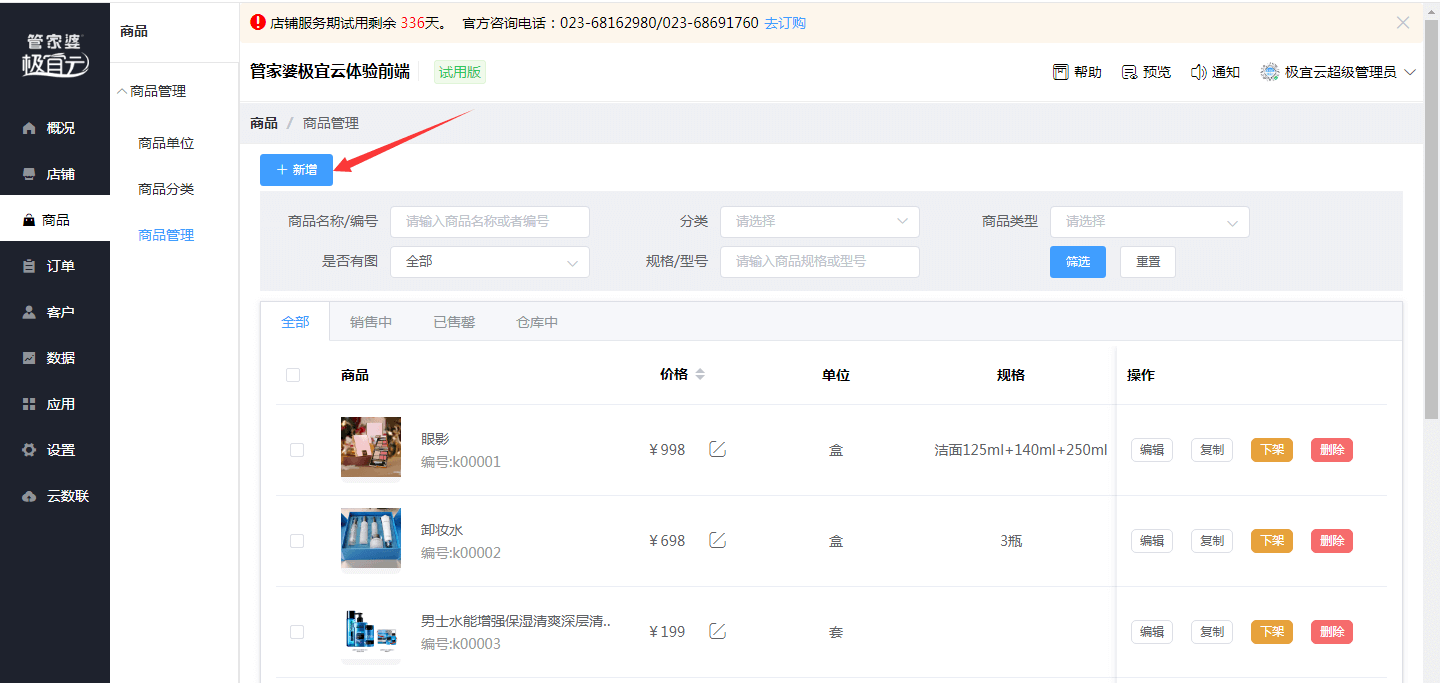Click 编辑 for the k00003 product
Viewport: 1440px width, 683px height.
pos(1152,632)
